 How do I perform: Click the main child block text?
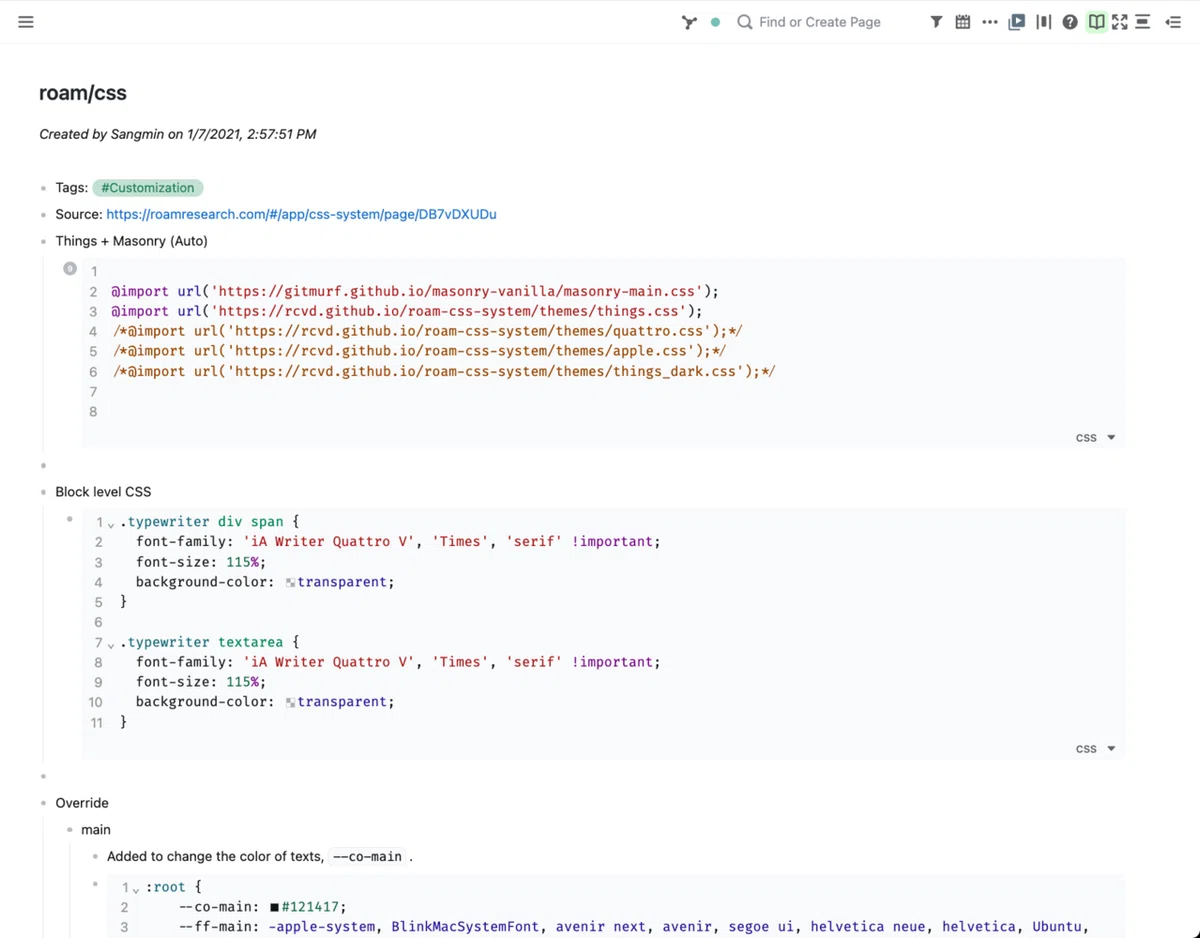pyautogui.click(x=96, y=830)
